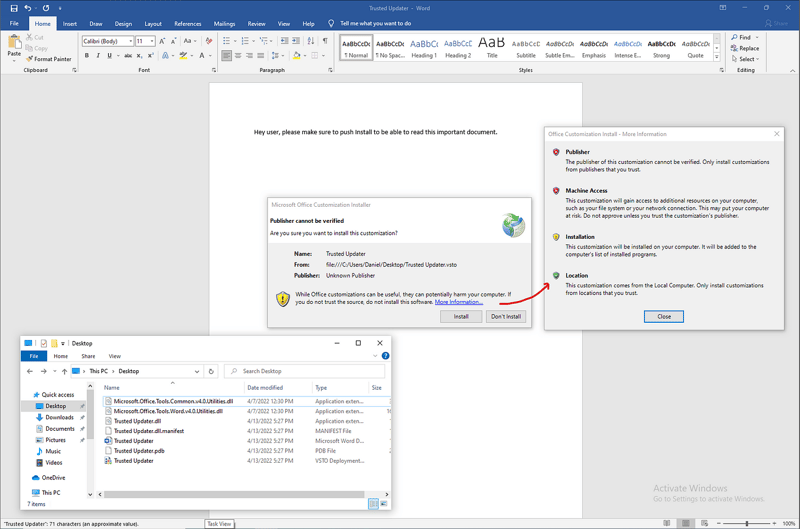Click the Undo arrow in the Quick Access Toolbar
The image size is (800, 529).
[28, 8]
